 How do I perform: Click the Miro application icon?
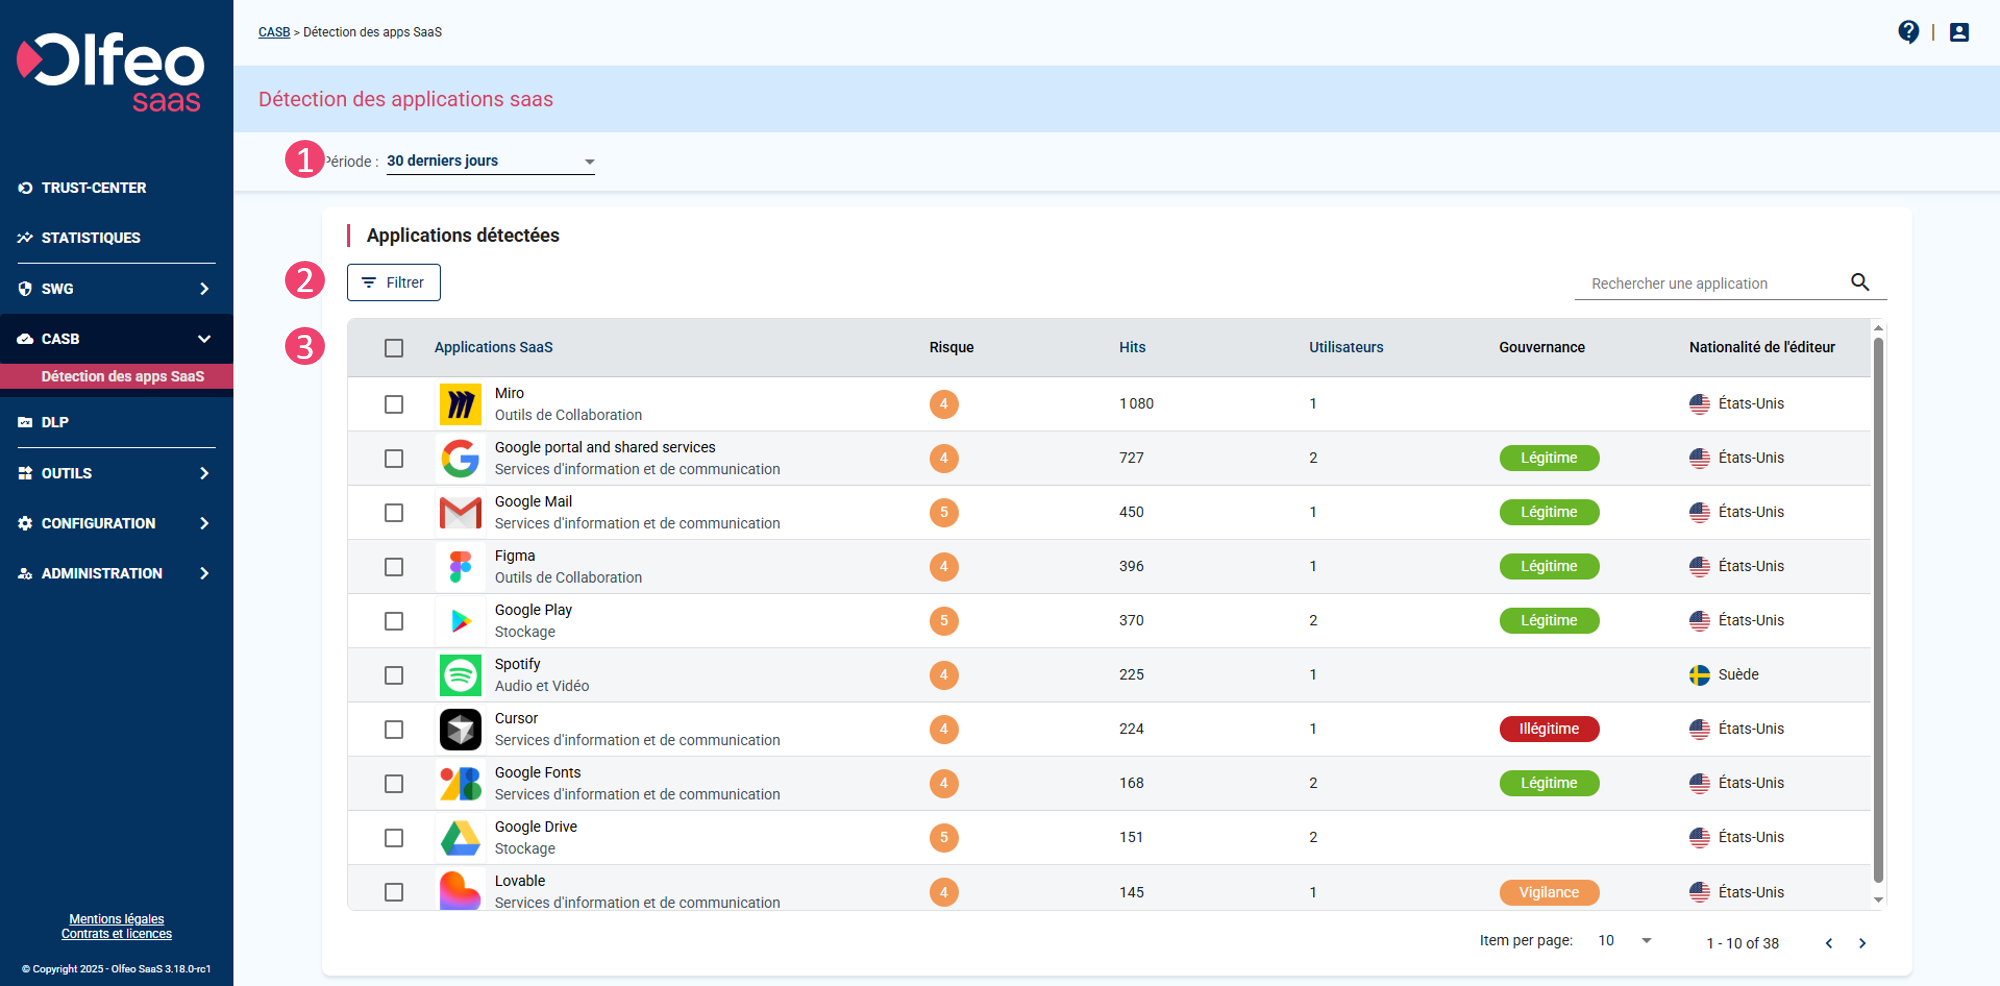tap(460, 404)
